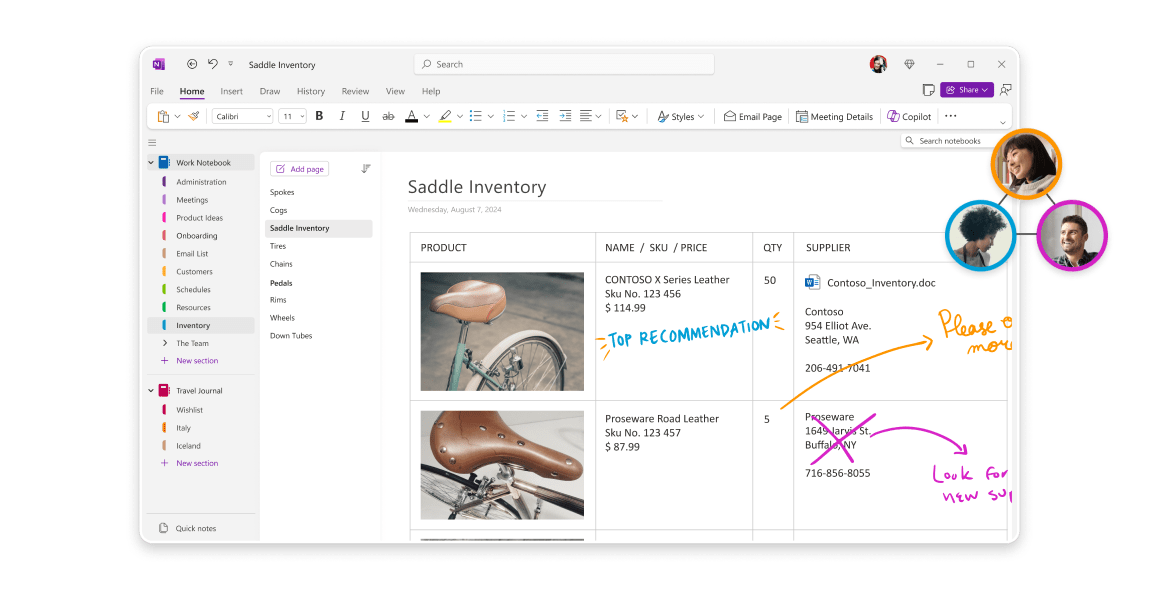Screen dimensions: 1159x600
Task: Click the search notebooks magnifier icon
Action: (910, 140)
